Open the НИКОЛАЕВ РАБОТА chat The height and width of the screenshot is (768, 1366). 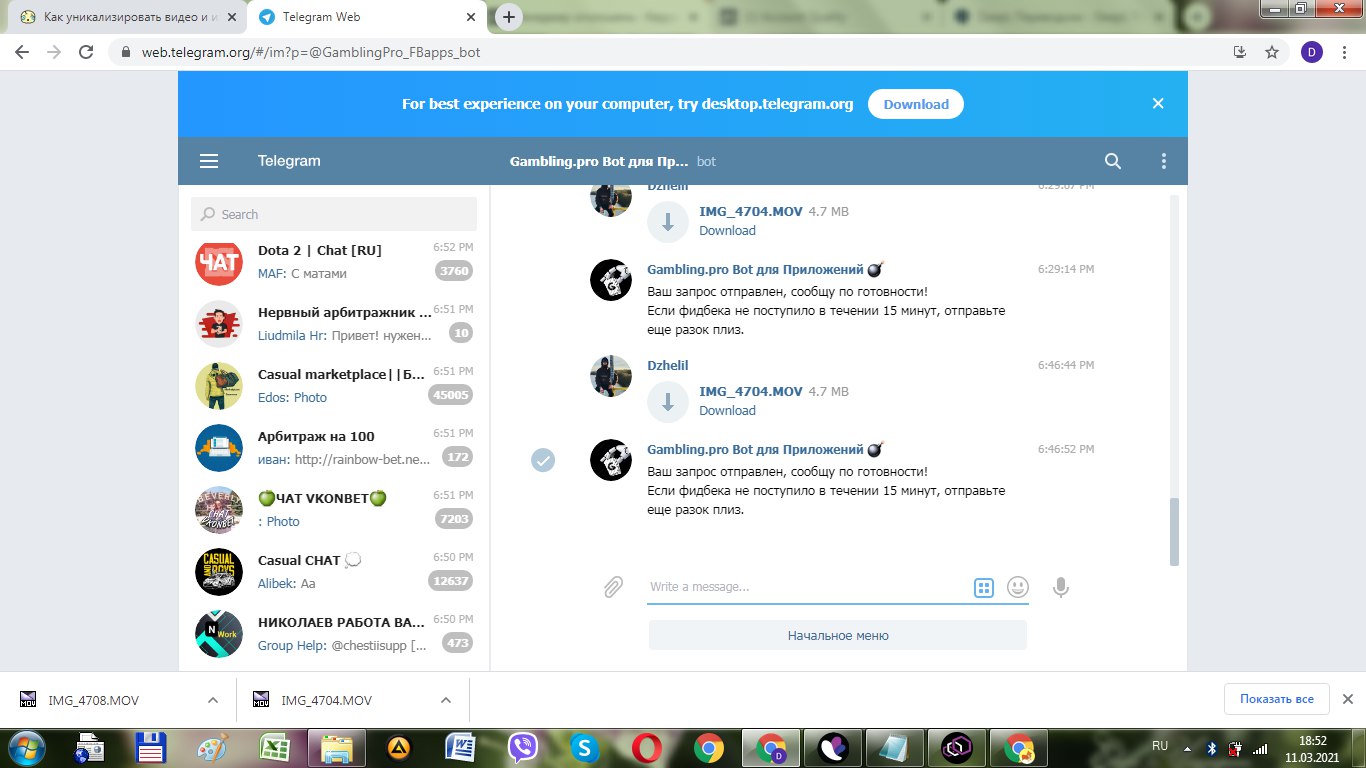334,633
